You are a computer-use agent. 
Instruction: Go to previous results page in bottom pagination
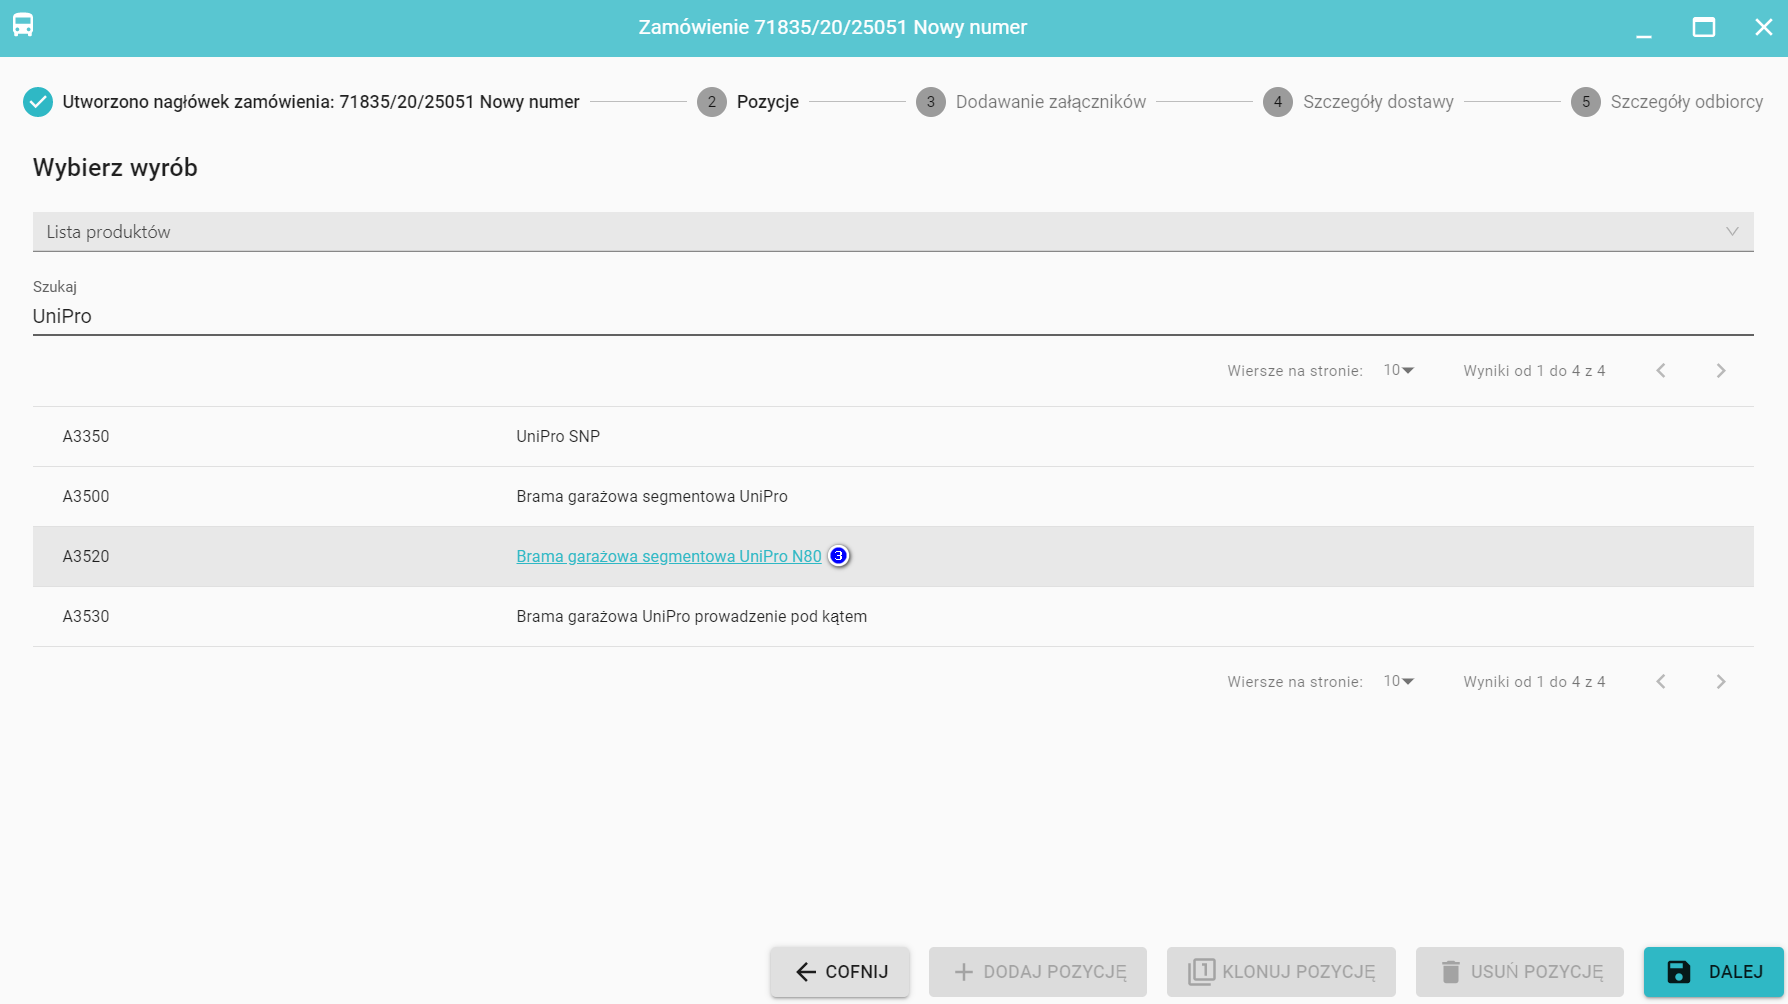pos(1661,682)
